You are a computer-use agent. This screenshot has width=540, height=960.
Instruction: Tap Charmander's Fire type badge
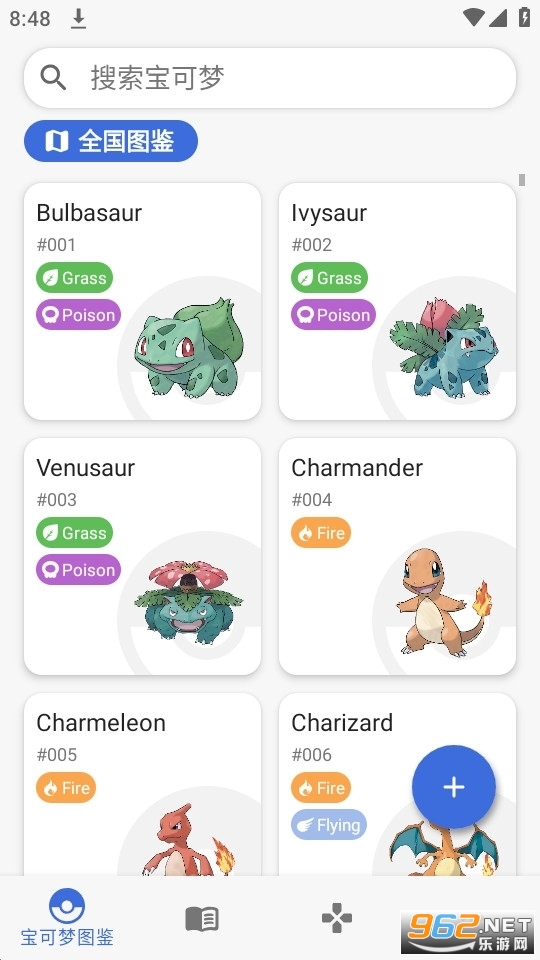click(321, 533)
